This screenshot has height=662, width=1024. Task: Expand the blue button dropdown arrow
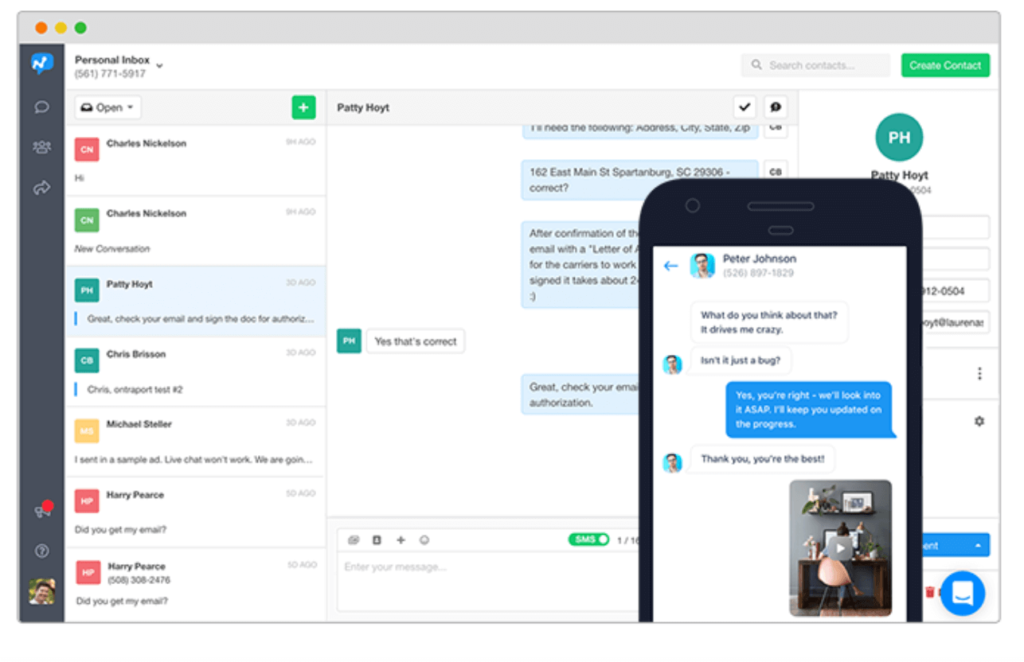[x=976, y=545]
